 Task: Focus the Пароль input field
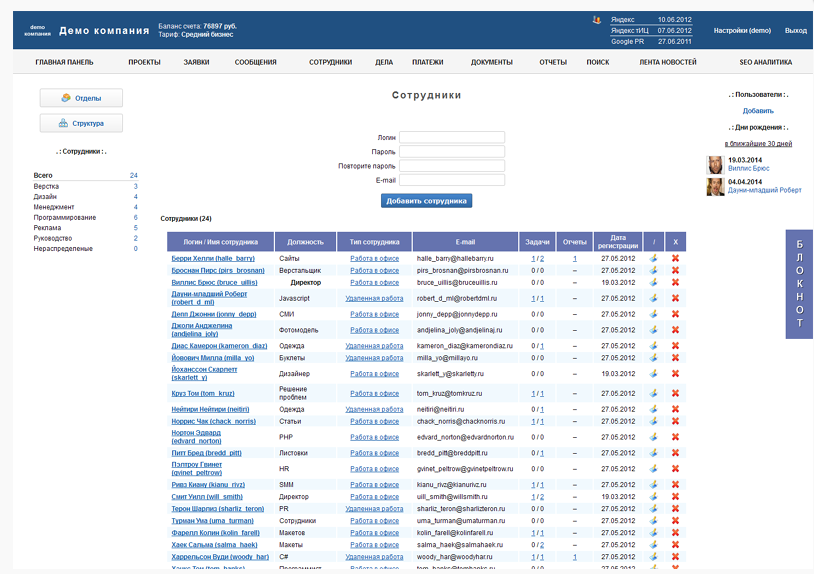click(452, 152)
